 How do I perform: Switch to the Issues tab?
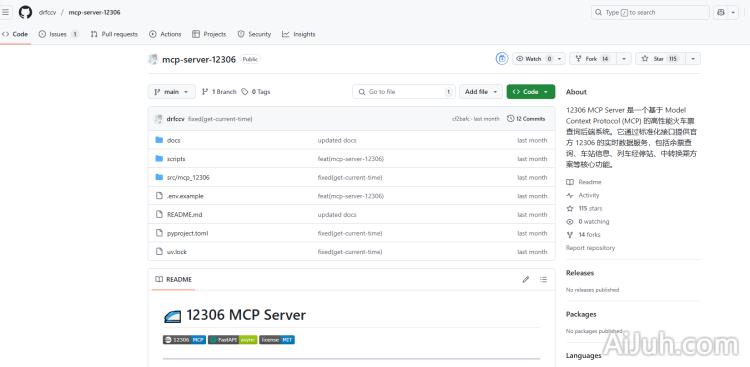pos(58,34)
